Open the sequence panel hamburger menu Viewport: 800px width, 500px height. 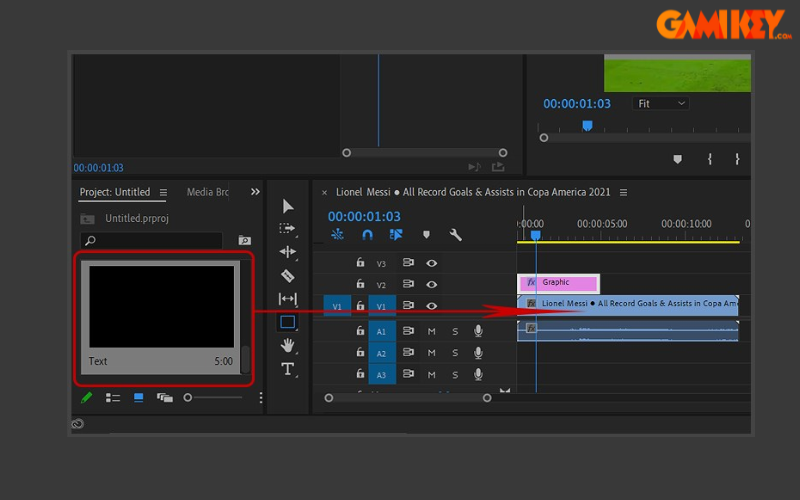tap(623, 192)
